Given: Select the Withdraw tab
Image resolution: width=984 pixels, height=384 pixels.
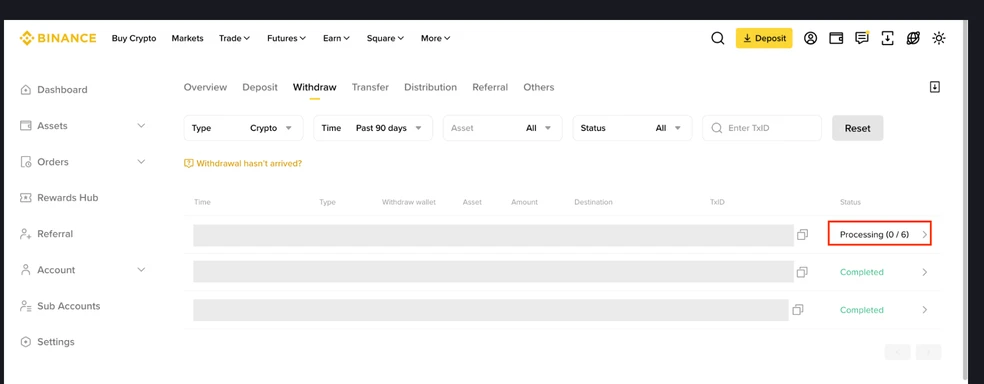Looking at the screenshot, I should pyautogui.click(x=314, y=87).
